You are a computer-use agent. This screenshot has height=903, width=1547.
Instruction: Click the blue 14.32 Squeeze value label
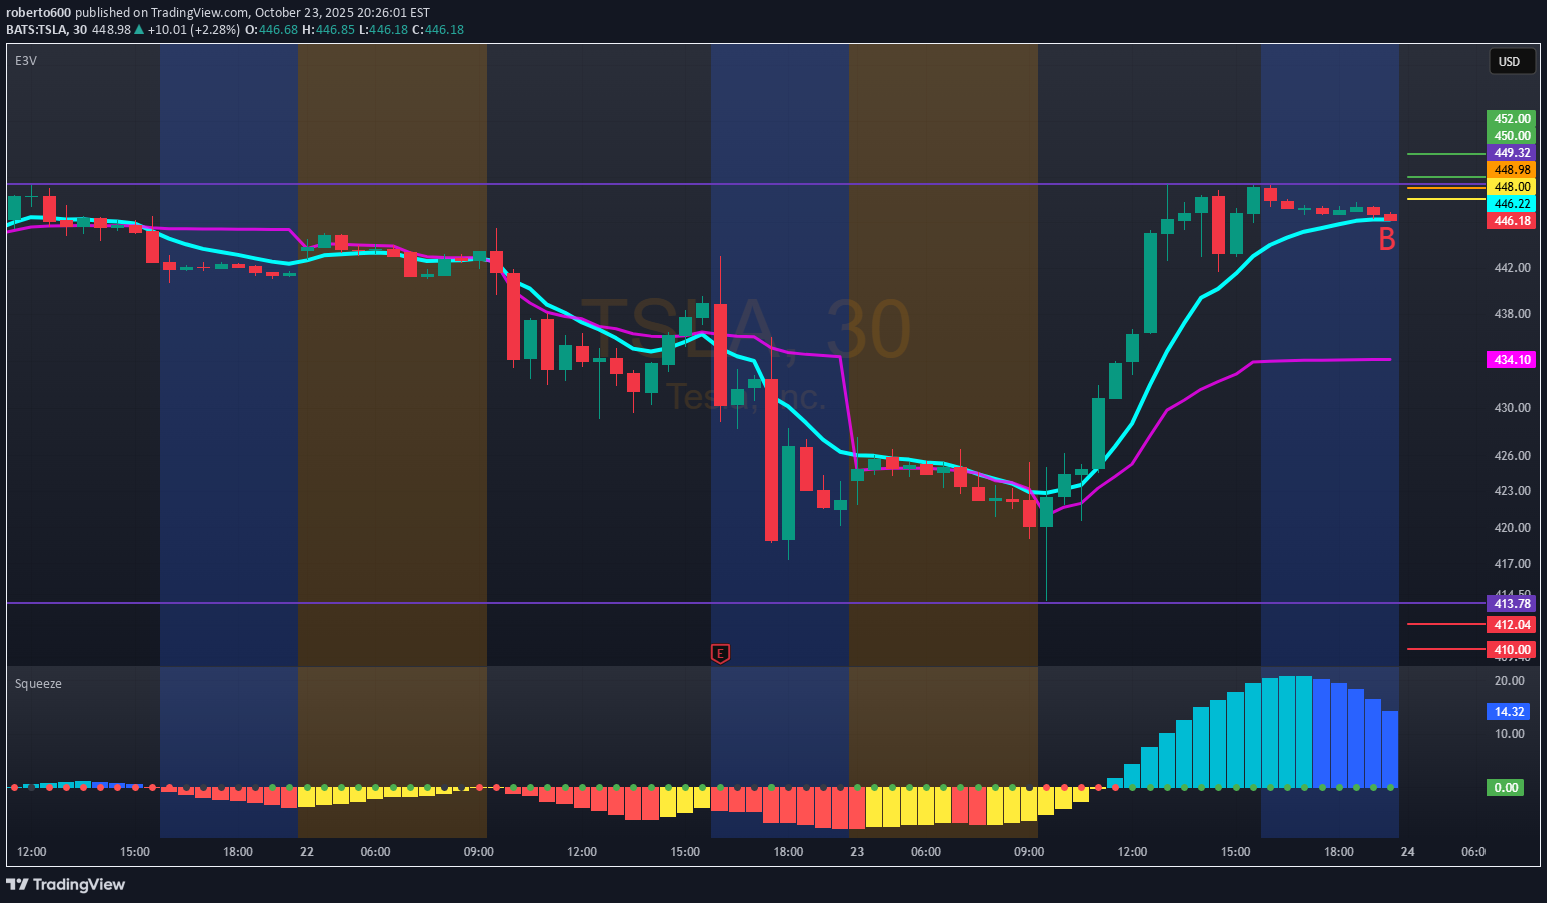point(1509,712)
